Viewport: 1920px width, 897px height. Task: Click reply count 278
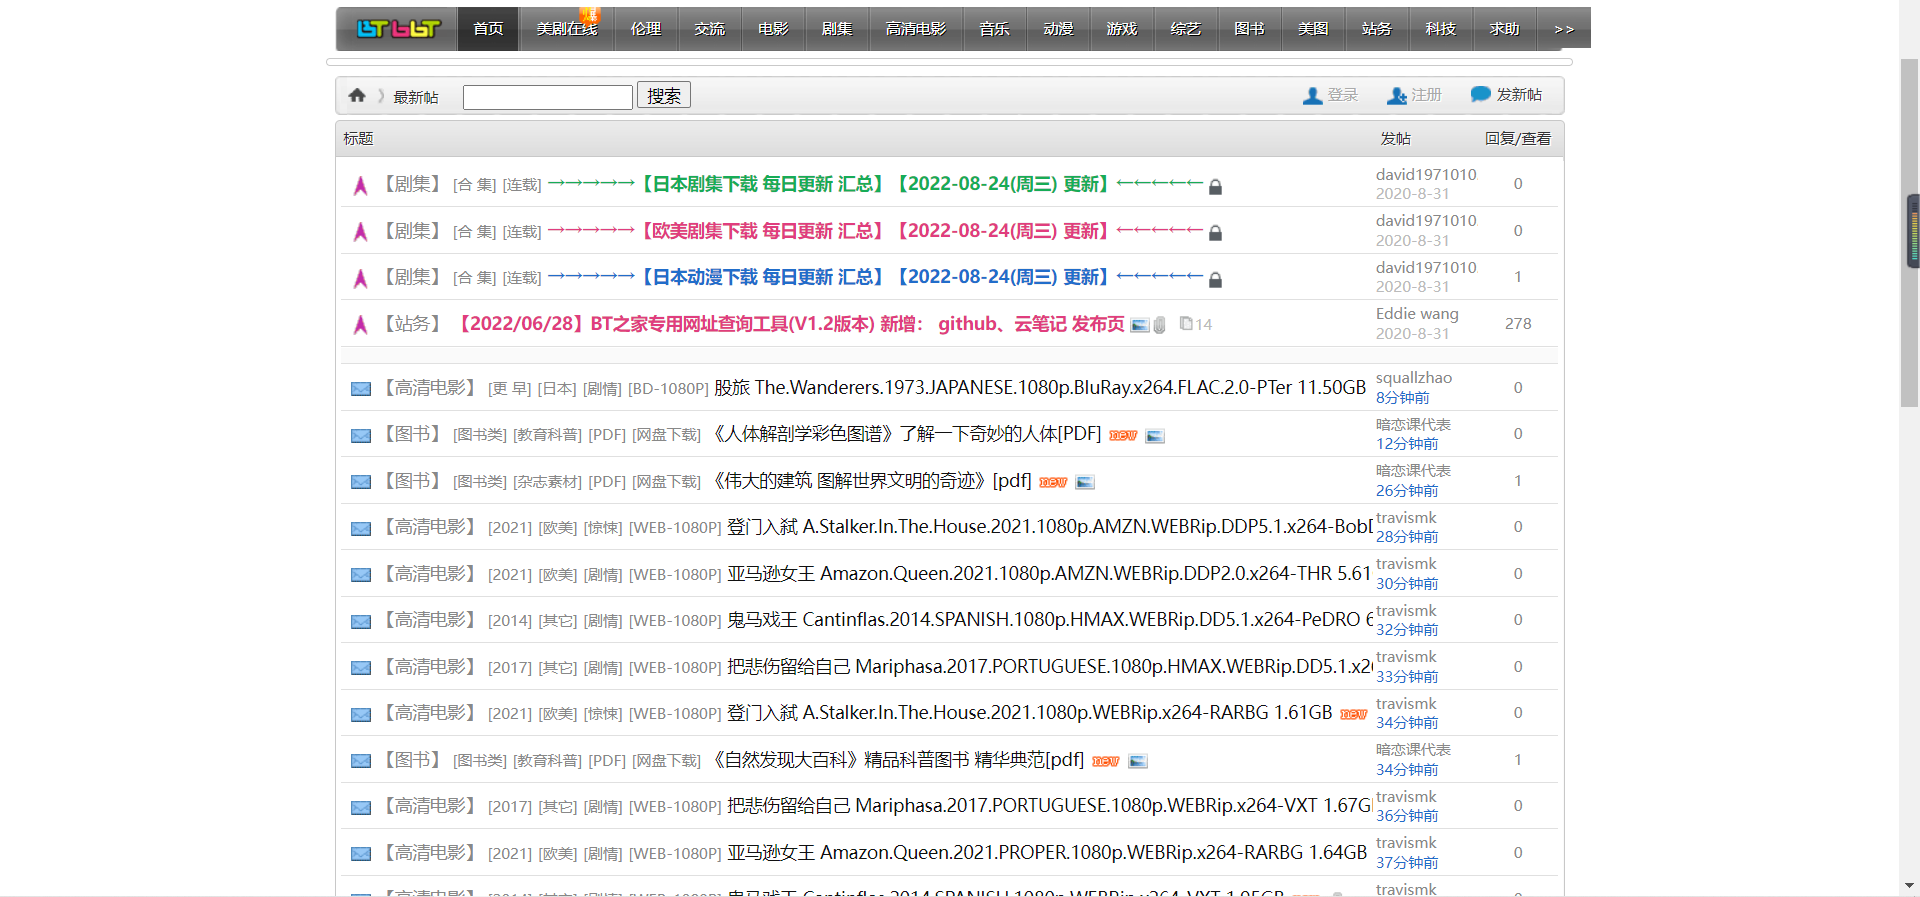1518,324
